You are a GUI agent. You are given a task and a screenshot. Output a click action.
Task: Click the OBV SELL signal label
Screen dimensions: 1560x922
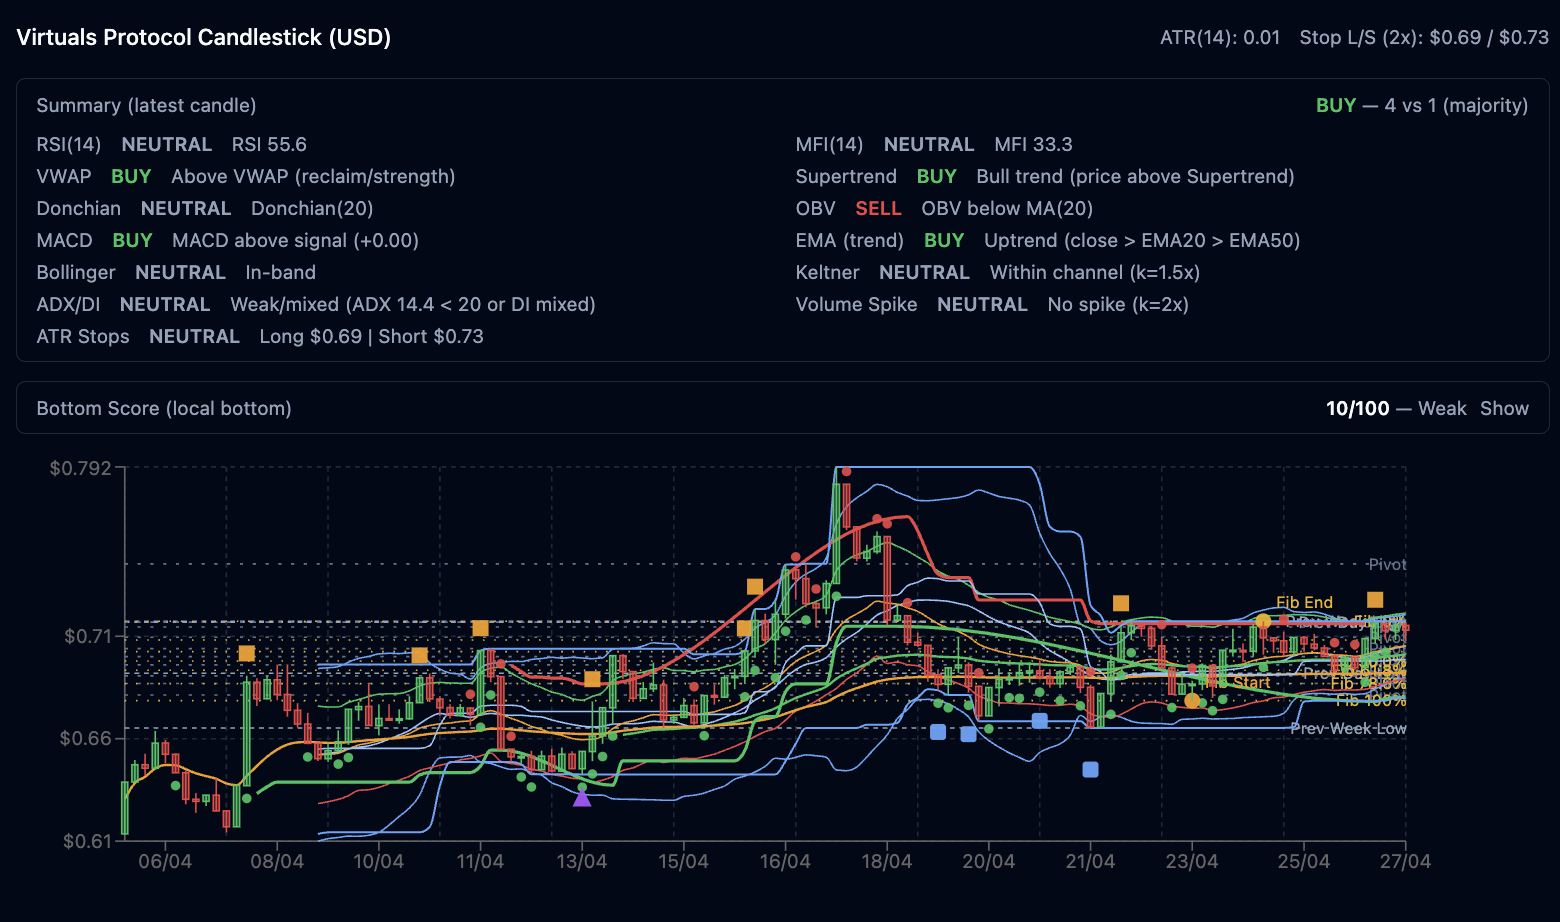coord(878,208)
